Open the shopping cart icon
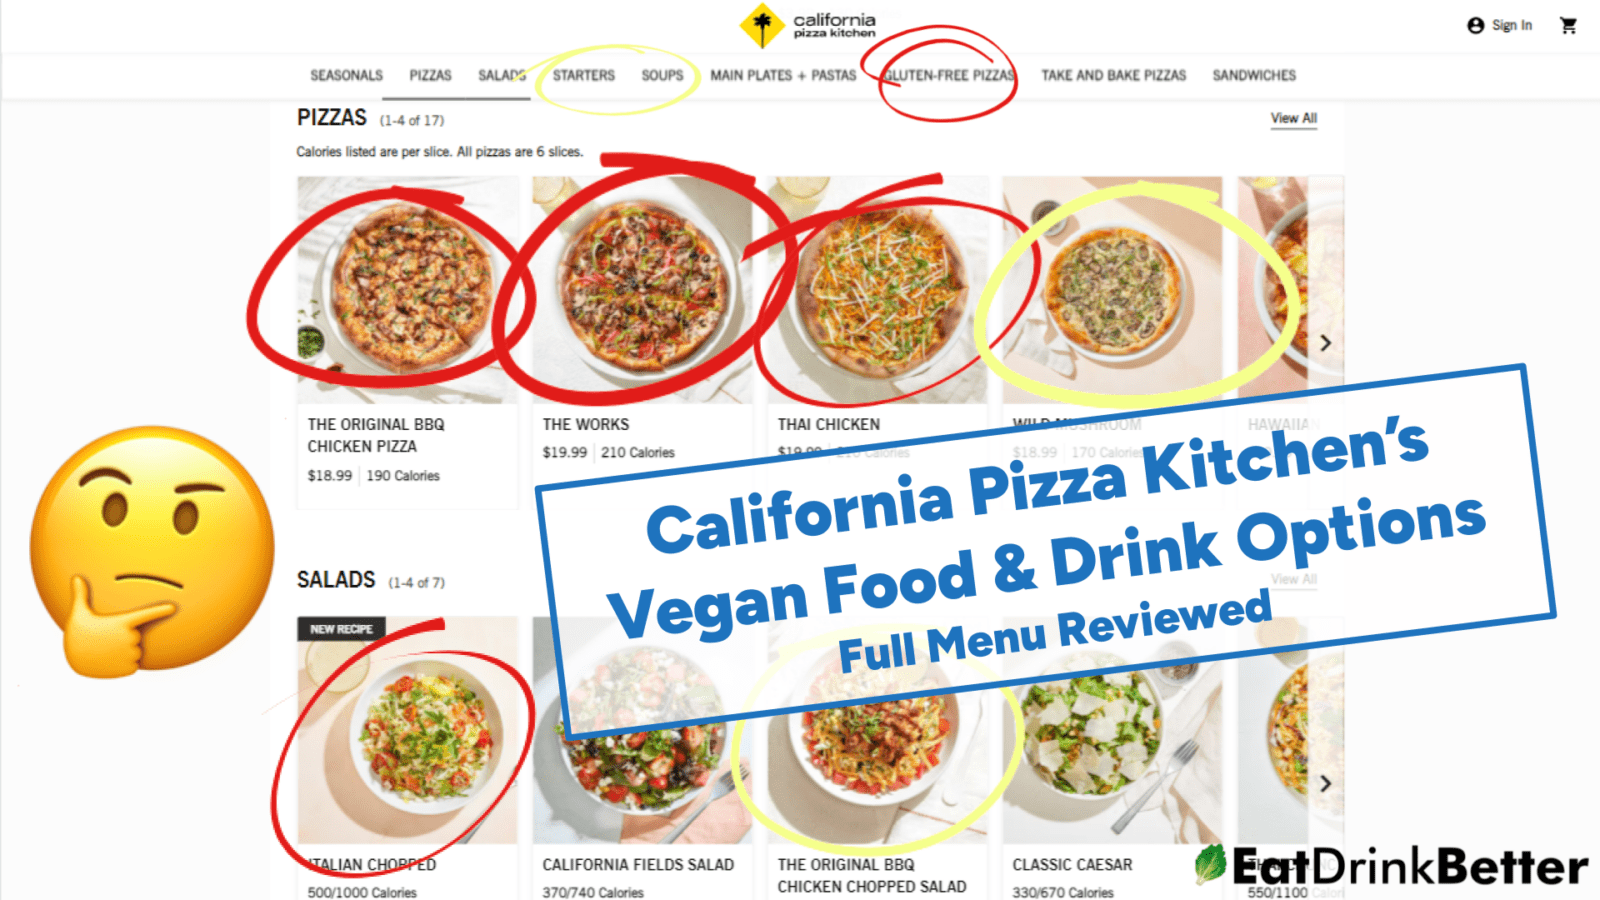 coord(1568,25)
